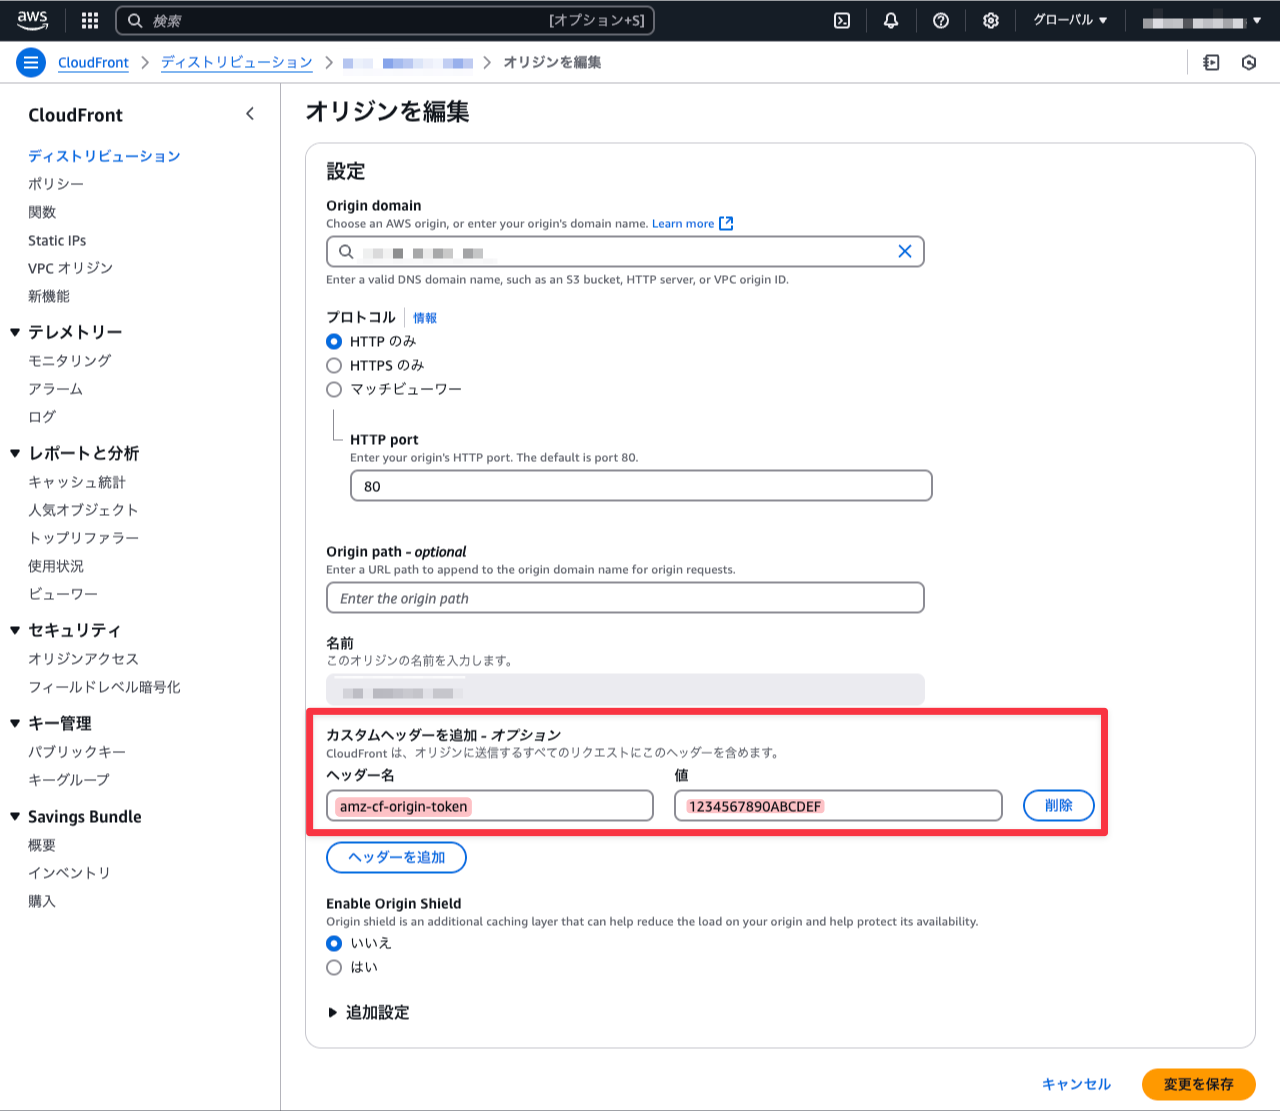Viewport: 1280px width, 1111px height.
Task: Open 人気オブジェクト in the sidebar
Action: click(83, 510)
